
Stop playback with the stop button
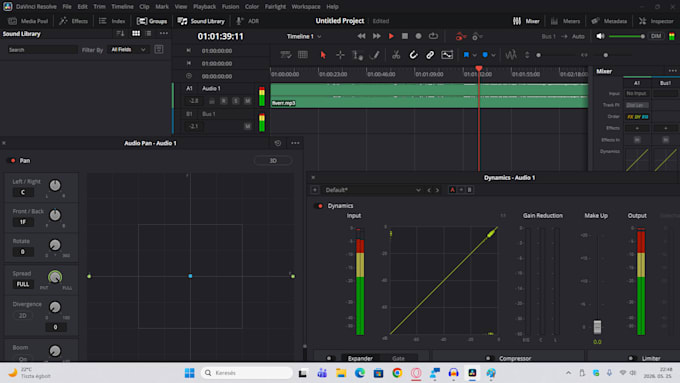coord(405,36)
